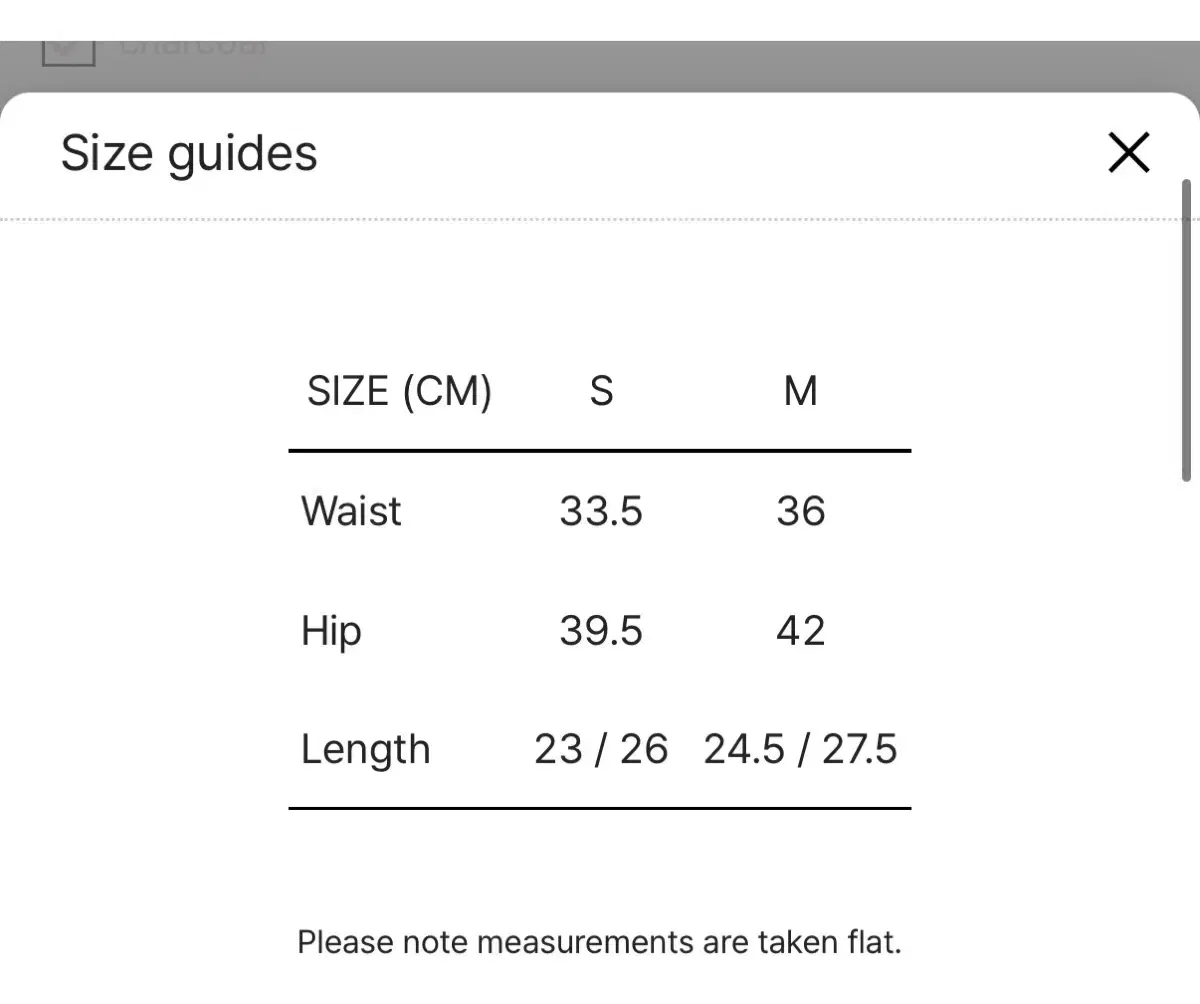
Task: Click the 33.5 waist value
Action: point(601,511)
